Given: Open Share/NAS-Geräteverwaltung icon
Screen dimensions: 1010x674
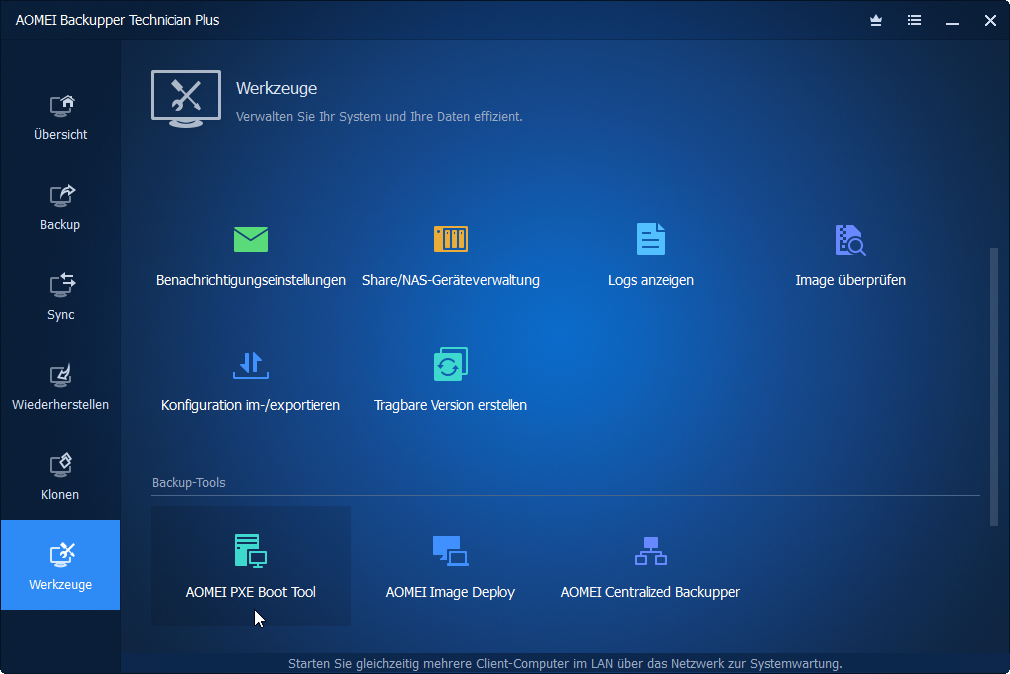Looking at the screenshot, I should pyautogui.click(x=451, y=239).
